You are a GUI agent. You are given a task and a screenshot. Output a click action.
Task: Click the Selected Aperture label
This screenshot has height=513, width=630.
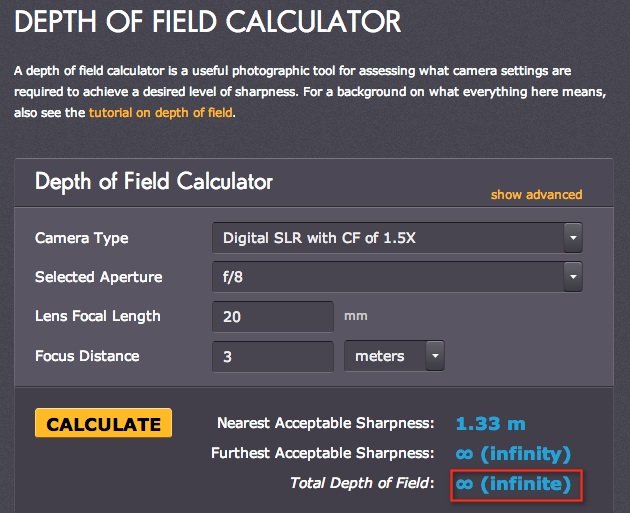98,277
